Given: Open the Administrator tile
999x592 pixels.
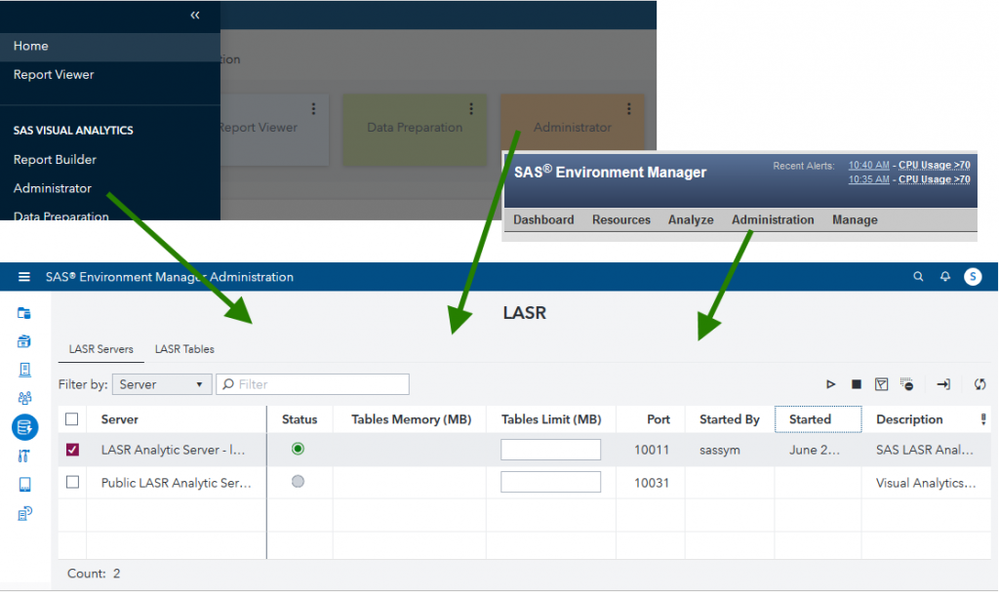Looking at the screenshot, I should pyautogui.click(x=573, y=124).
